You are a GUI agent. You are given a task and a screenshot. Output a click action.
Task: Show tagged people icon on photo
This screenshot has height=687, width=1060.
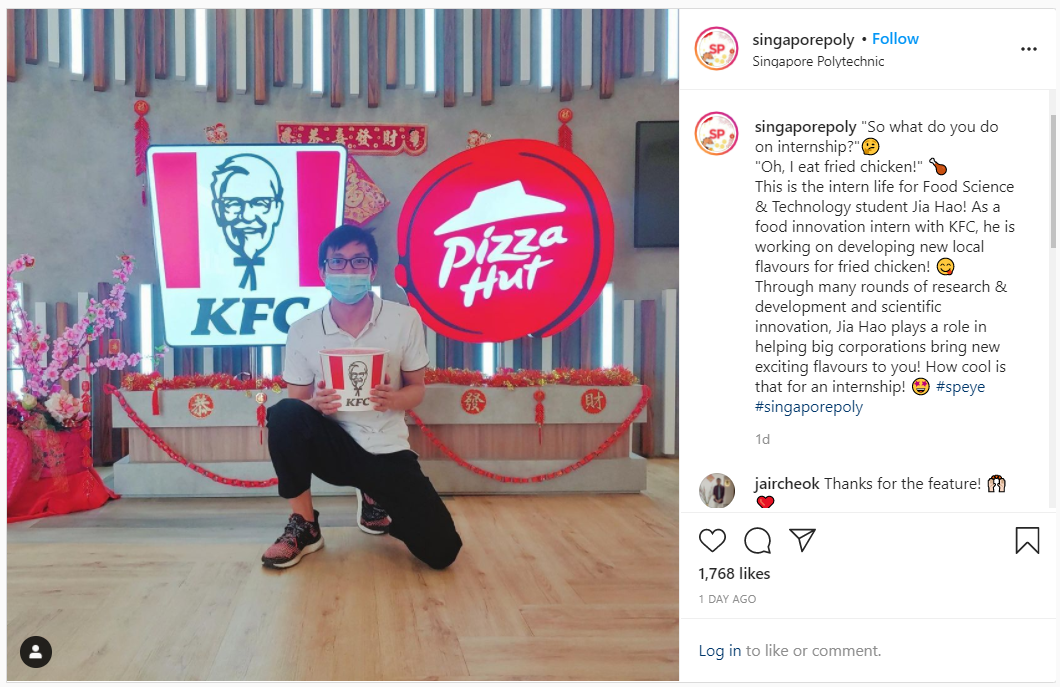pos(36,652)
